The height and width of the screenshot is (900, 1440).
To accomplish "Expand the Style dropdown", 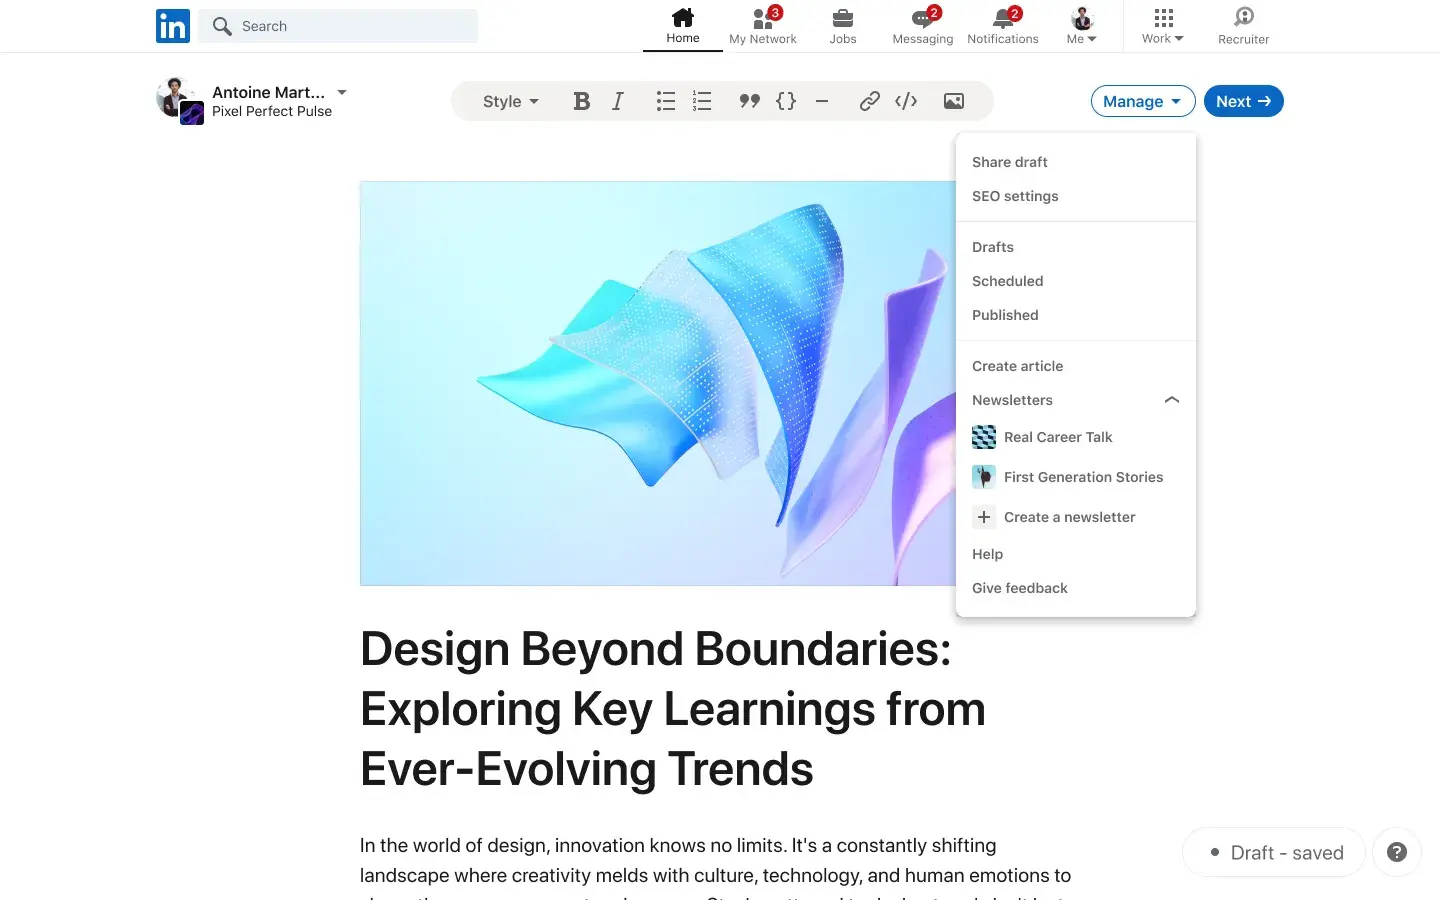I will (510, 101).
